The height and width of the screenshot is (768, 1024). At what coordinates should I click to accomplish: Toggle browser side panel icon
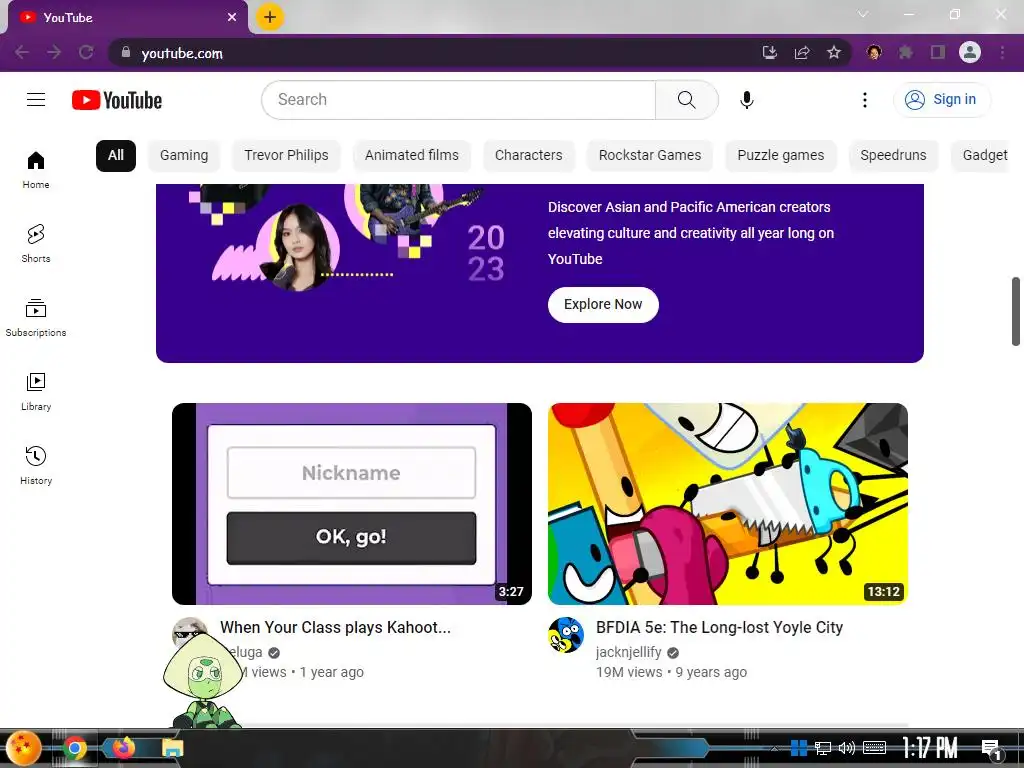coord(938,52)
